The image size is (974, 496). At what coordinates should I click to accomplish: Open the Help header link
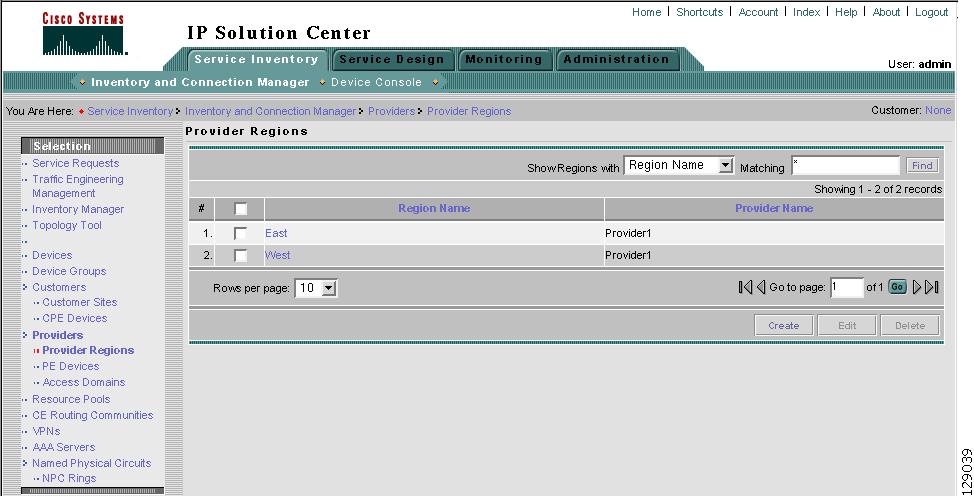pyautogui.click(x=846, y=12)
